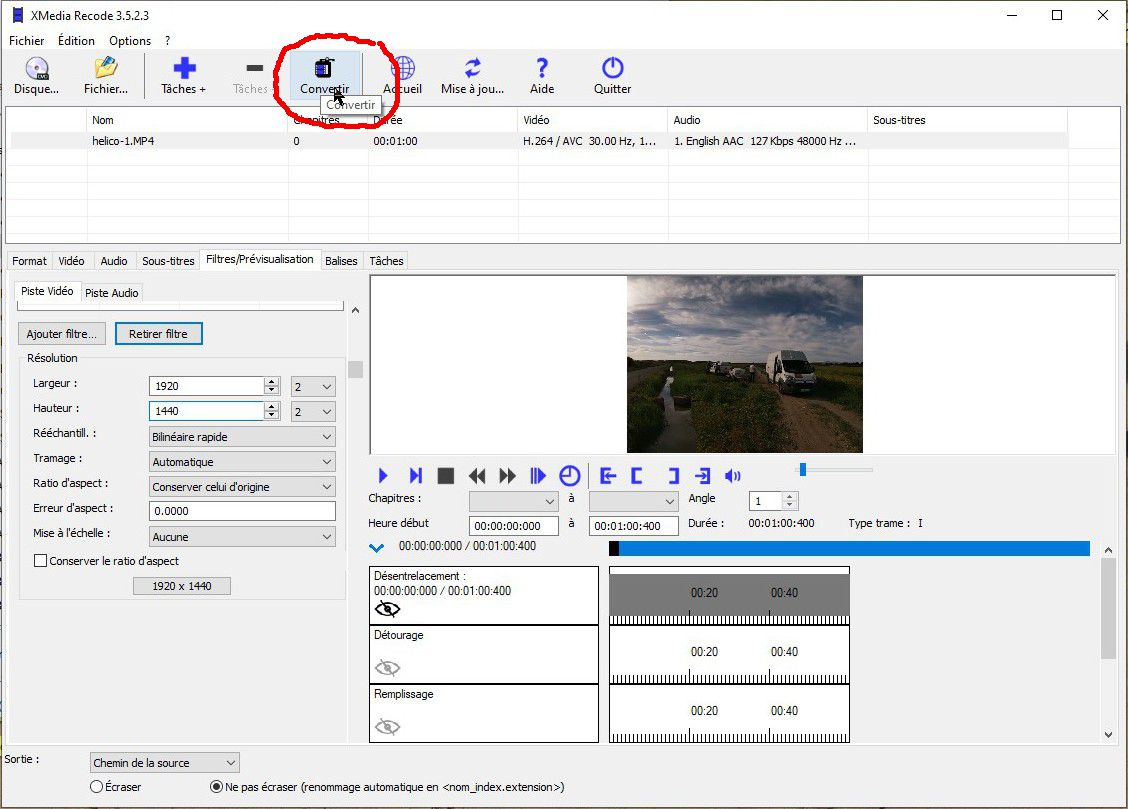This screenshot has width=1128, height=809.
Task: Toggle Remplissage filter visibility eye
Action: coord(387,727)
